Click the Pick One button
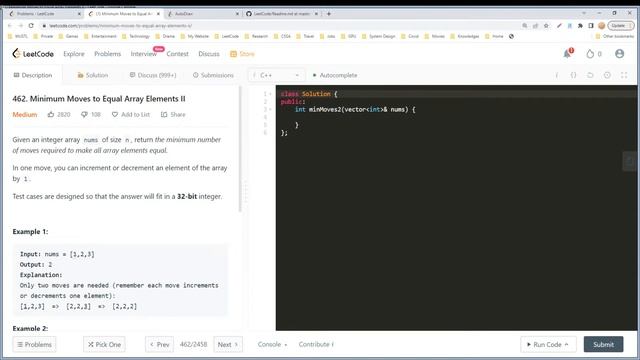 coord(104,344)
